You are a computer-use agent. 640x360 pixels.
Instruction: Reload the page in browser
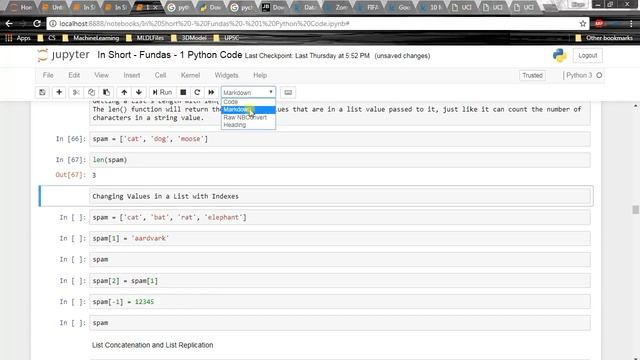tap(37, 24)
